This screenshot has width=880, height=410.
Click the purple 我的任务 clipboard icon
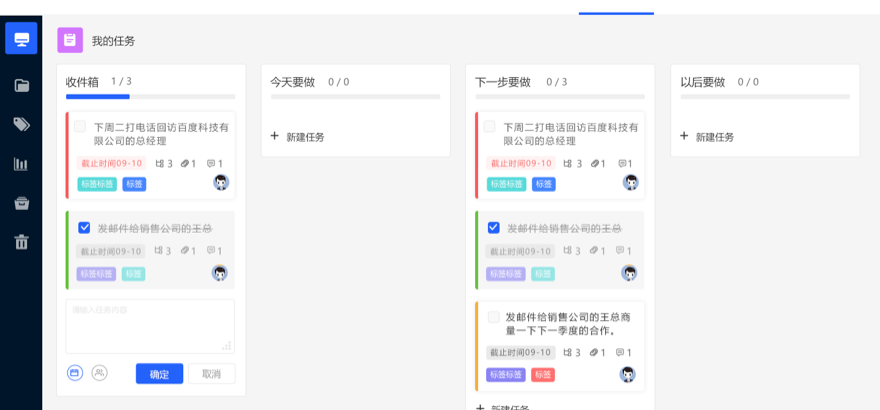[70, 40]
